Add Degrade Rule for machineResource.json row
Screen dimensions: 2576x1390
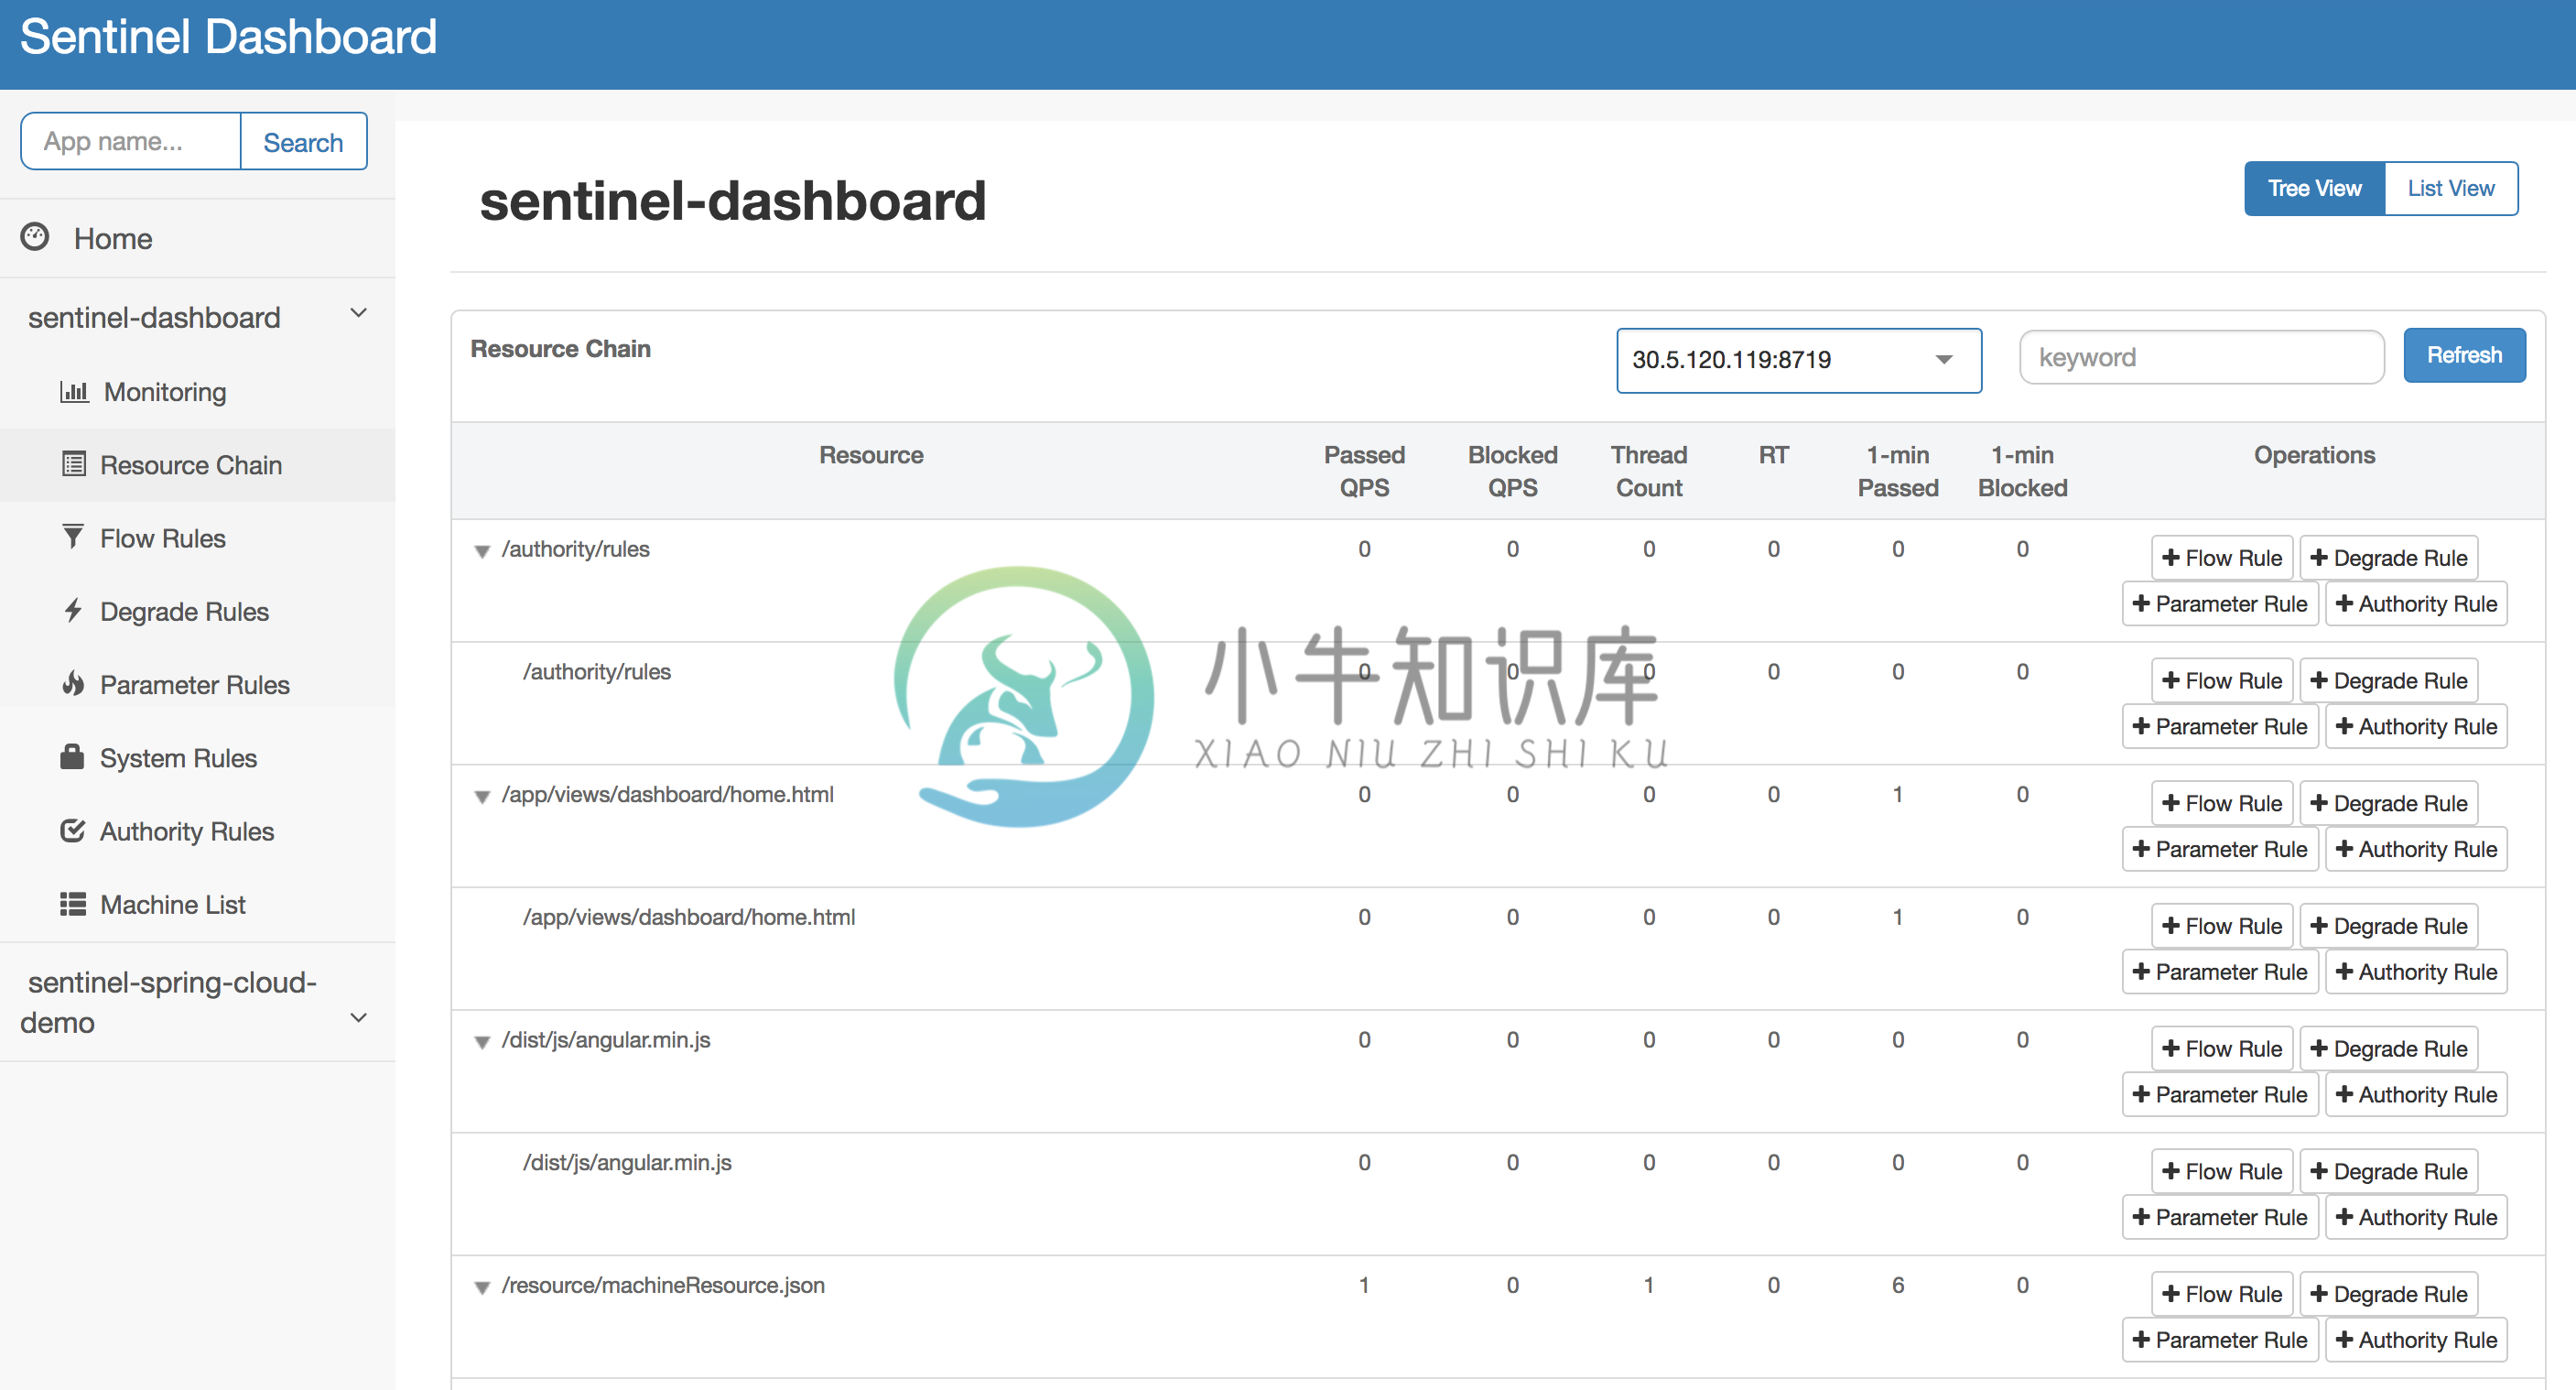click(2388, 1294)
